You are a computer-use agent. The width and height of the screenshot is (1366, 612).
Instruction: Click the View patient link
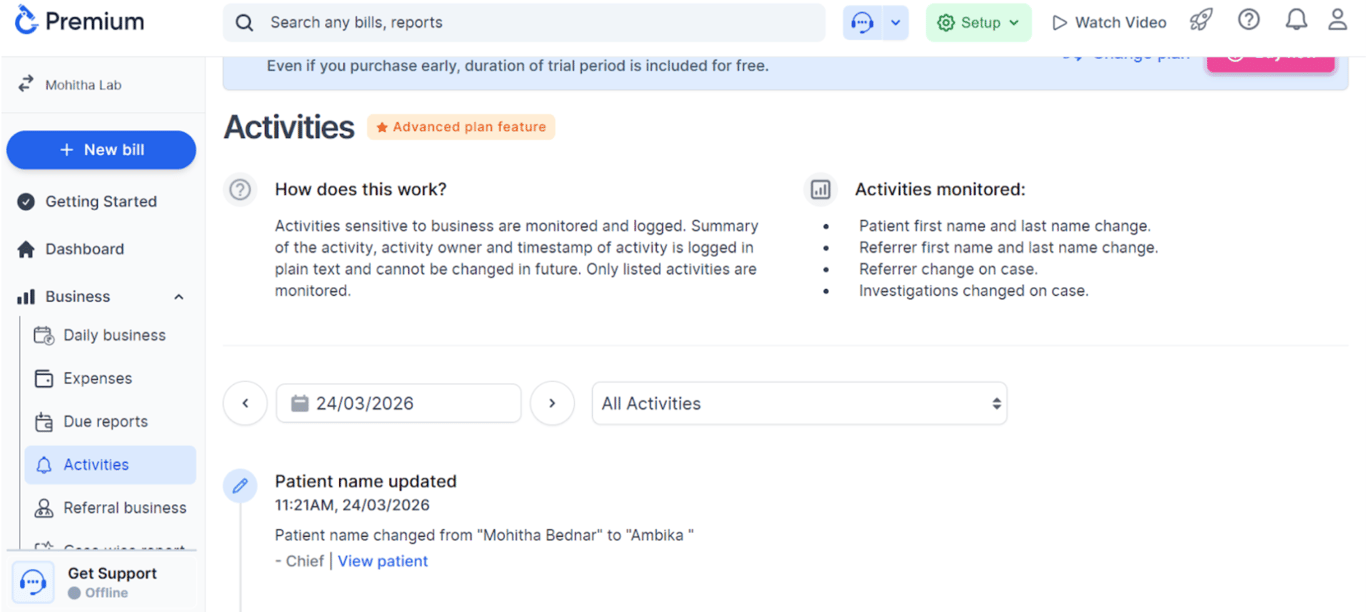[382, 560]
